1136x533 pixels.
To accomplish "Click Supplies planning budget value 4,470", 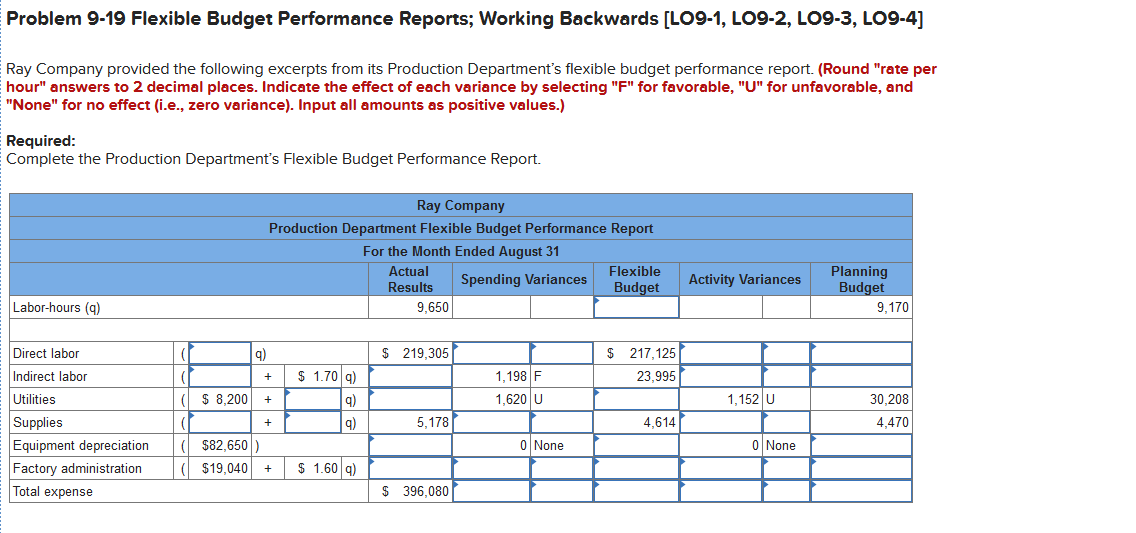I will tap(893, 422).
